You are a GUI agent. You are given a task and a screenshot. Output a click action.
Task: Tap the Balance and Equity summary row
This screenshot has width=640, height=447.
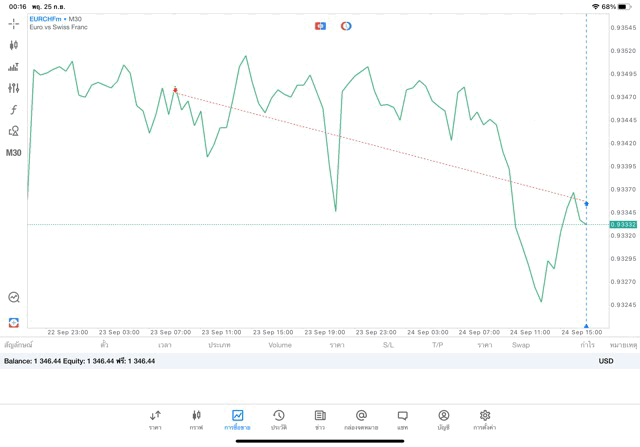pyautogui.click(x=80, y=360)
